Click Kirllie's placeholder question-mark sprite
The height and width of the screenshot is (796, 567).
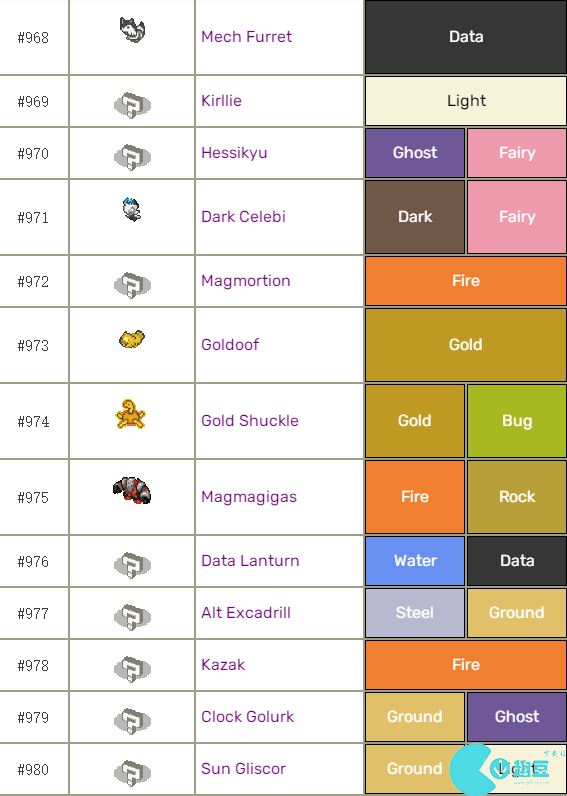pos(132,105)
